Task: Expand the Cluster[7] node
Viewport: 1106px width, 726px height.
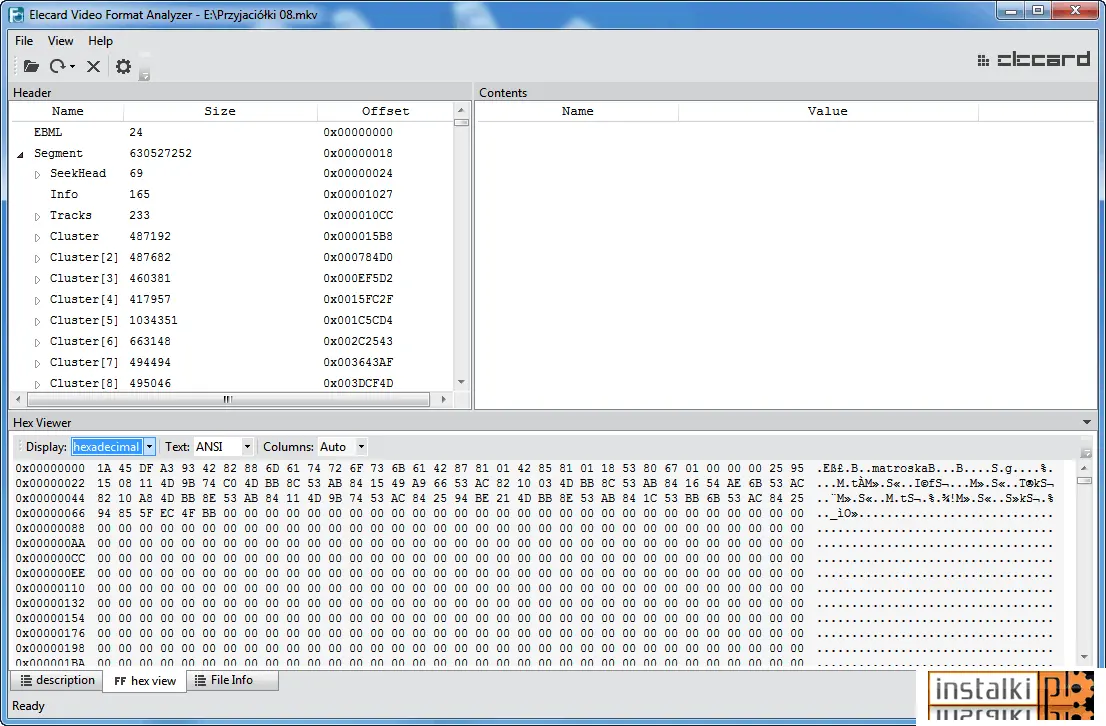Action: tap(37, 363)
